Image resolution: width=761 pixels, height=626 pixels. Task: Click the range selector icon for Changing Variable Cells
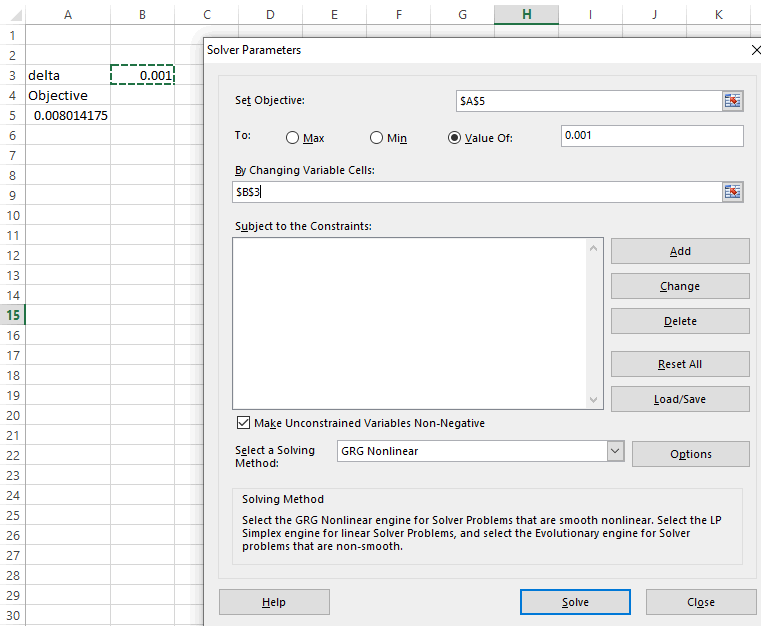(732, 192)
